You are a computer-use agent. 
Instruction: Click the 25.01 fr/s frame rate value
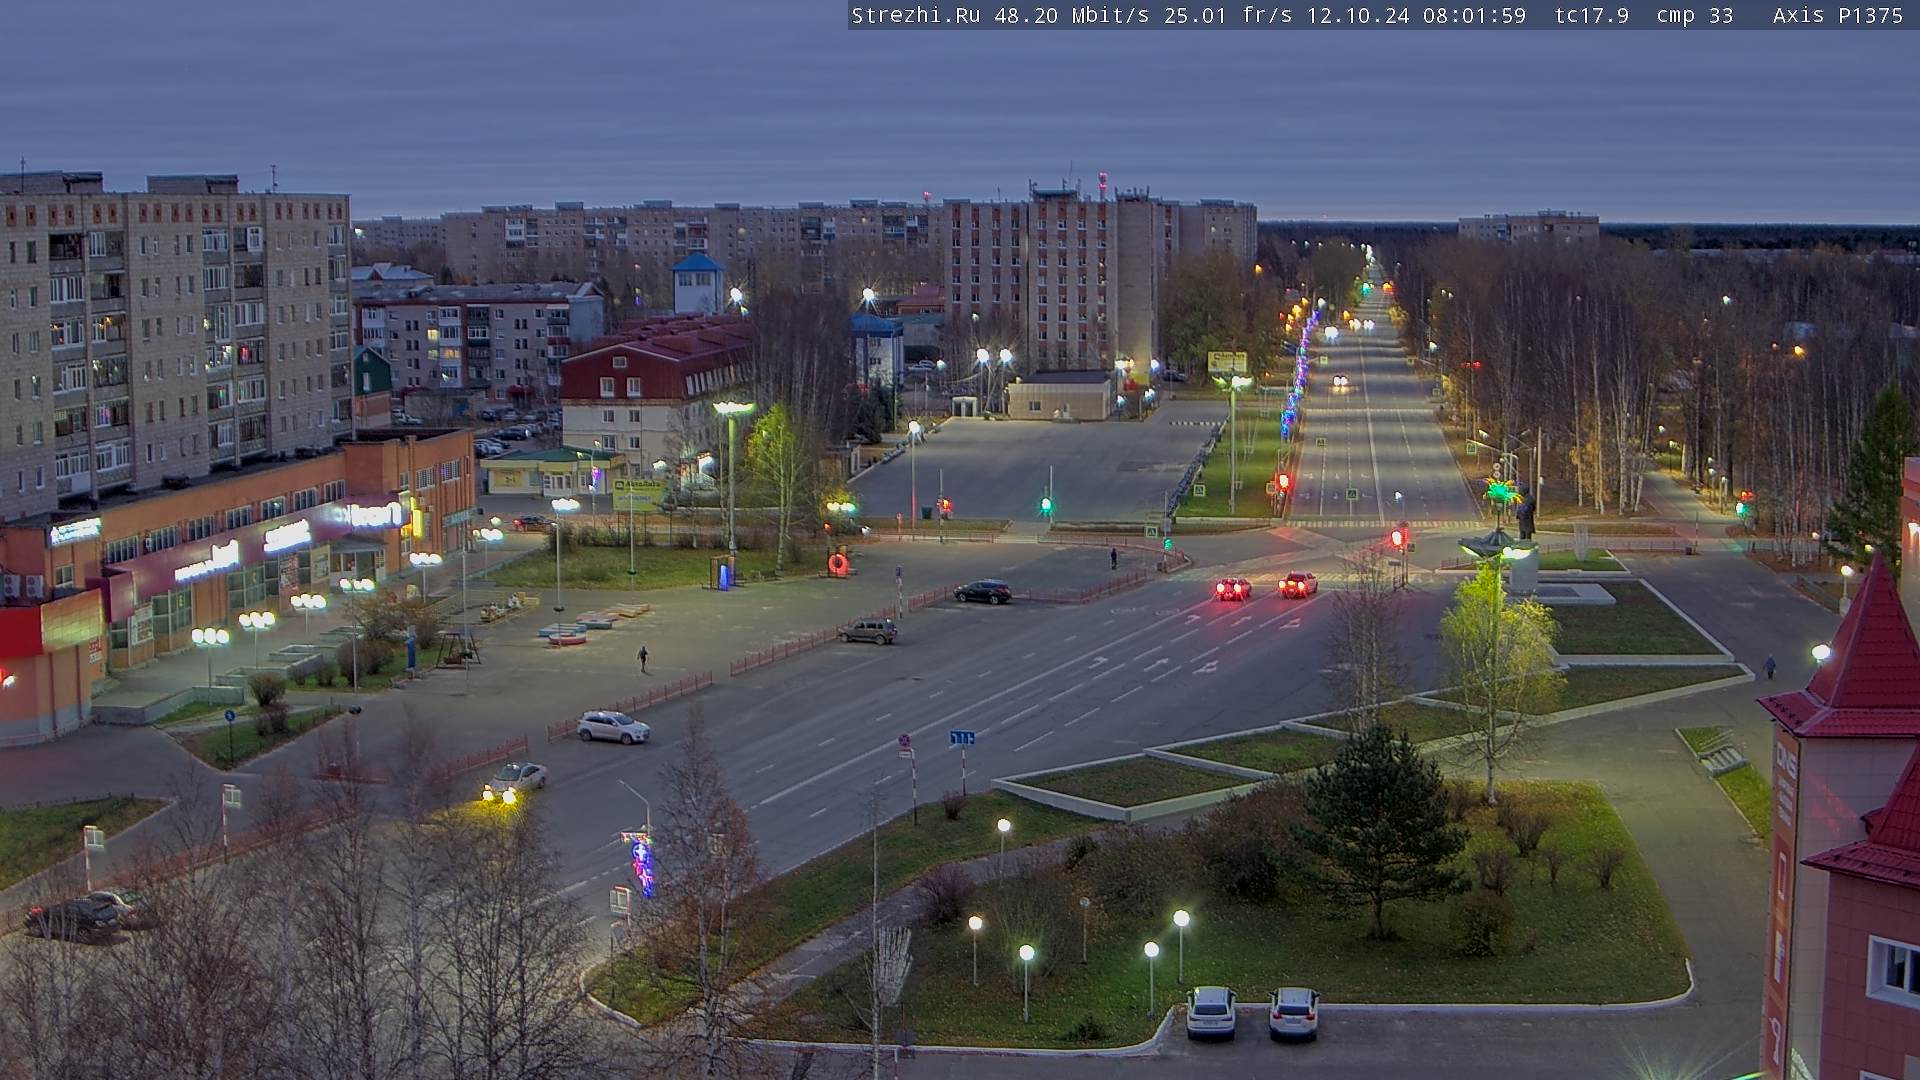pyautogui.click(x=1229, y=15)
